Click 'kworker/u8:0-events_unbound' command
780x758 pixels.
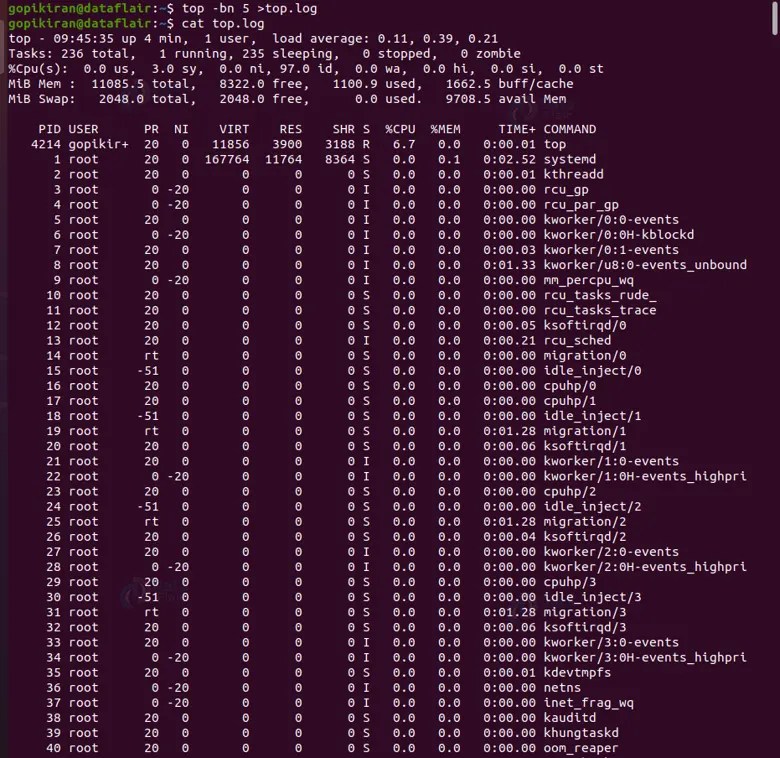coord(645,265)
